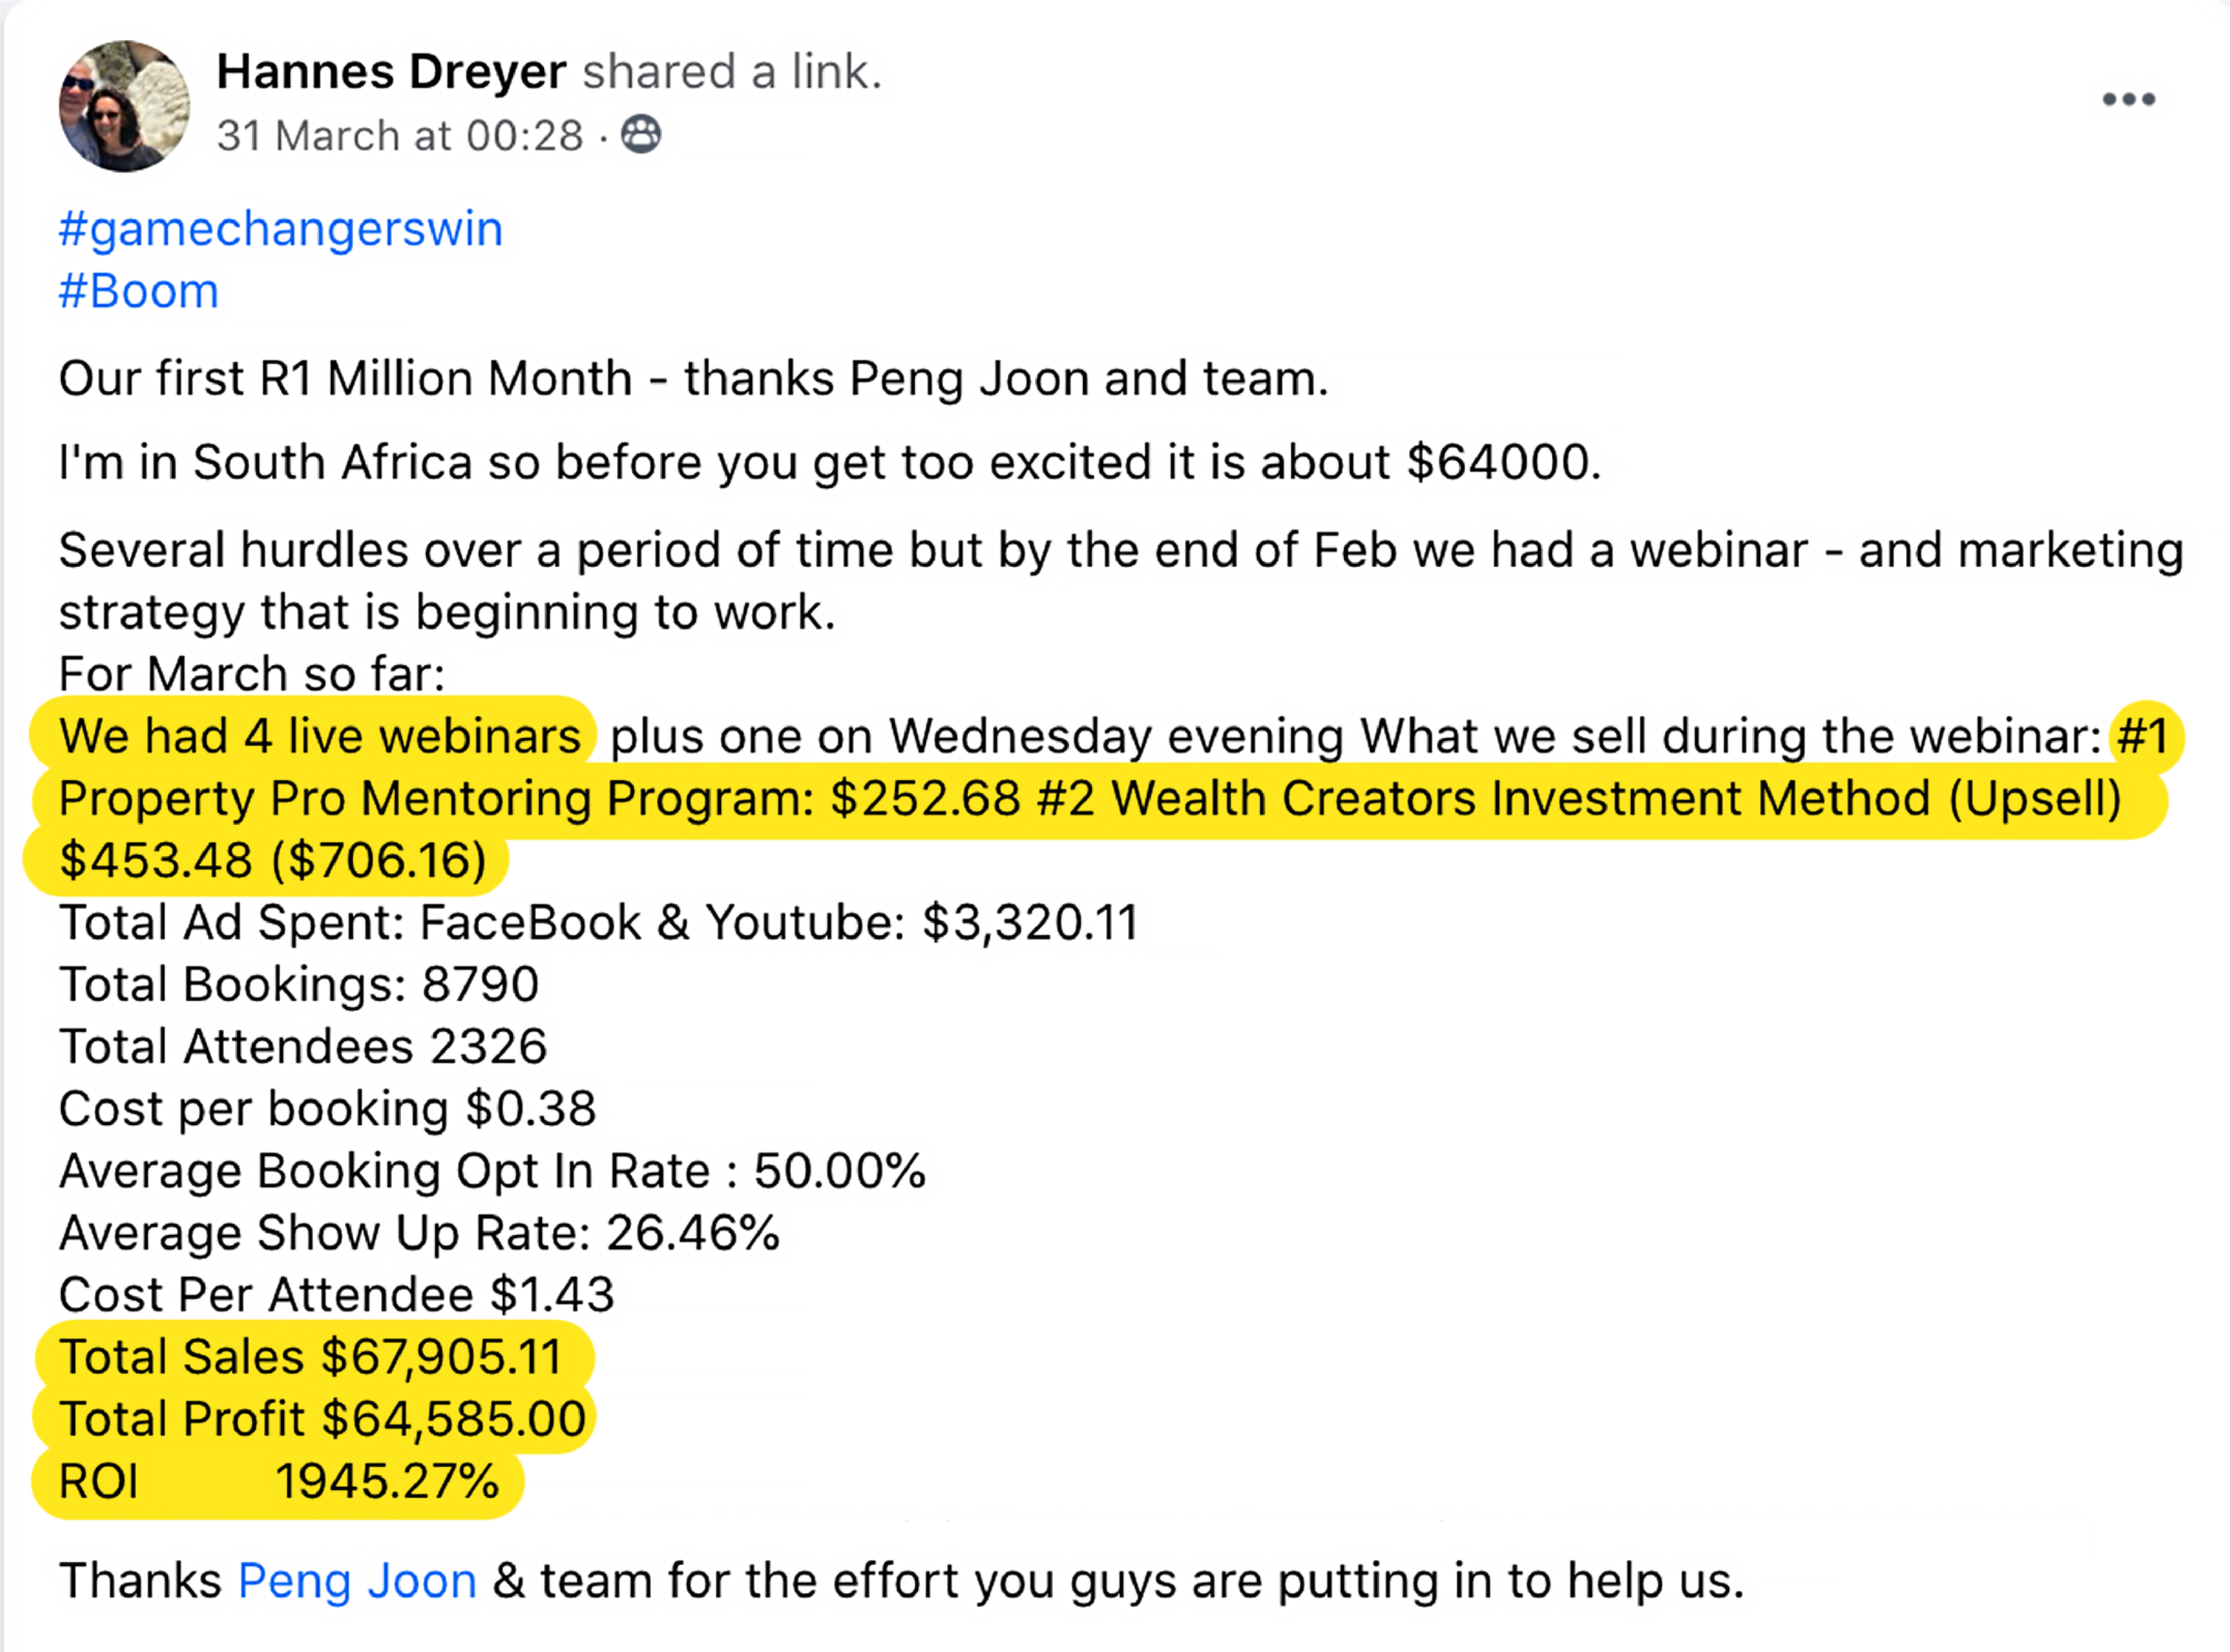Open the #gamechangerswin hashtag

280,229
